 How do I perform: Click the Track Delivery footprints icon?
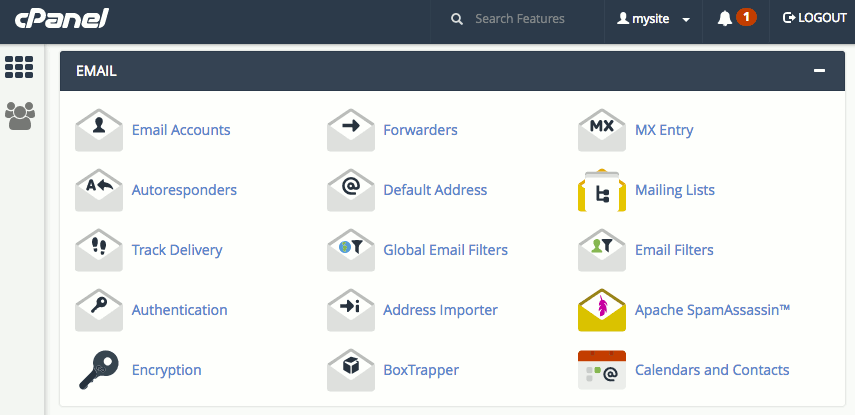[99, 250]
